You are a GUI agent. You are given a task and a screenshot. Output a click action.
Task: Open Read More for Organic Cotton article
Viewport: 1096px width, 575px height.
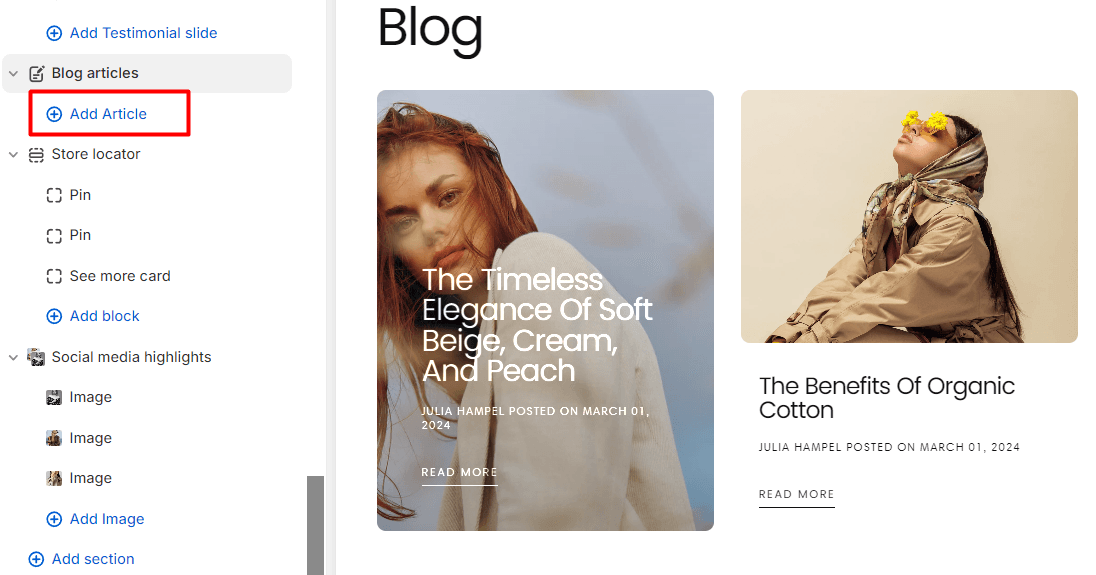point(797,495)
